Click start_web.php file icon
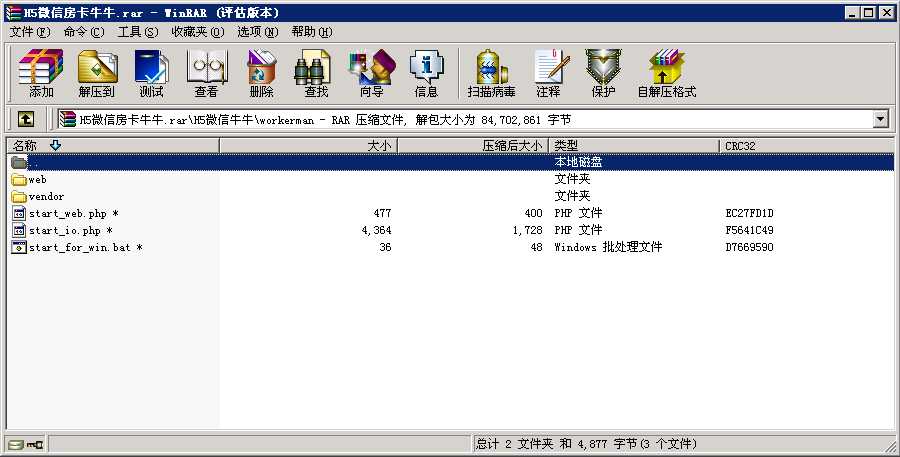 click(19, 214)
